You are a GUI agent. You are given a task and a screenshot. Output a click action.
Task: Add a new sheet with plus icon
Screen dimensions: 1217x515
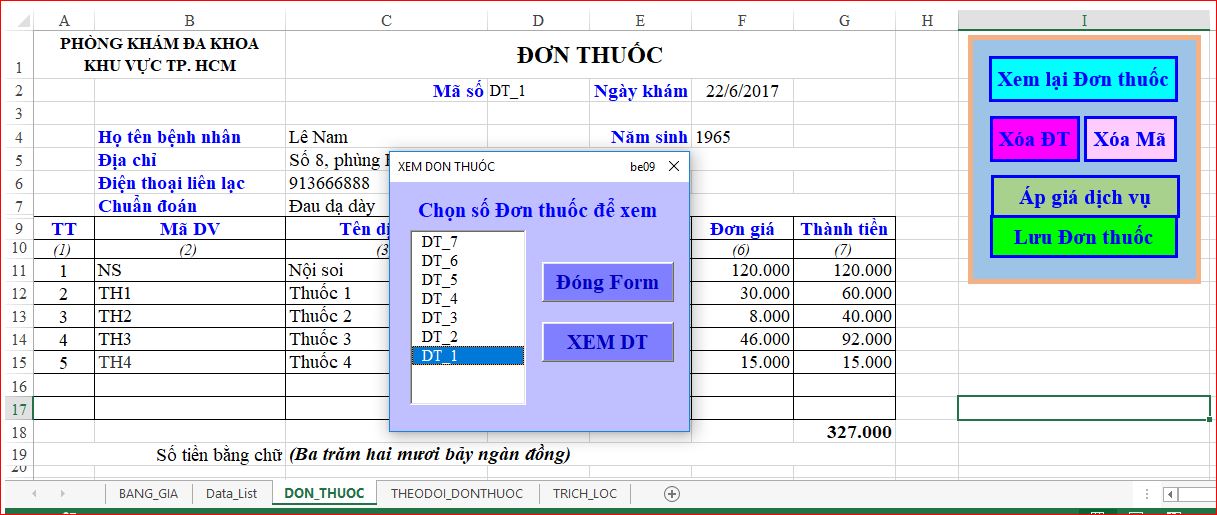coord(672,493)
